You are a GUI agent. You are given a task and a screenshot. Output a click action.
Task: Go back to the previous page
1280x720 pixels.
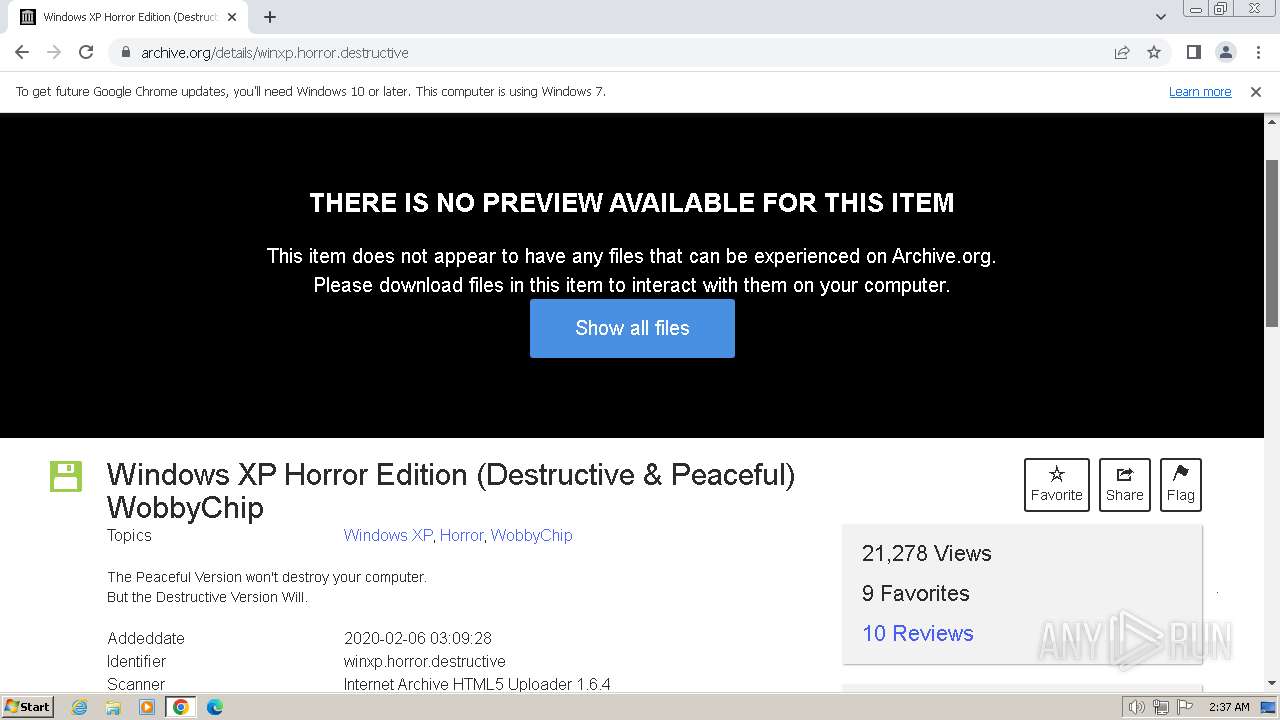[x=22, y=52]
